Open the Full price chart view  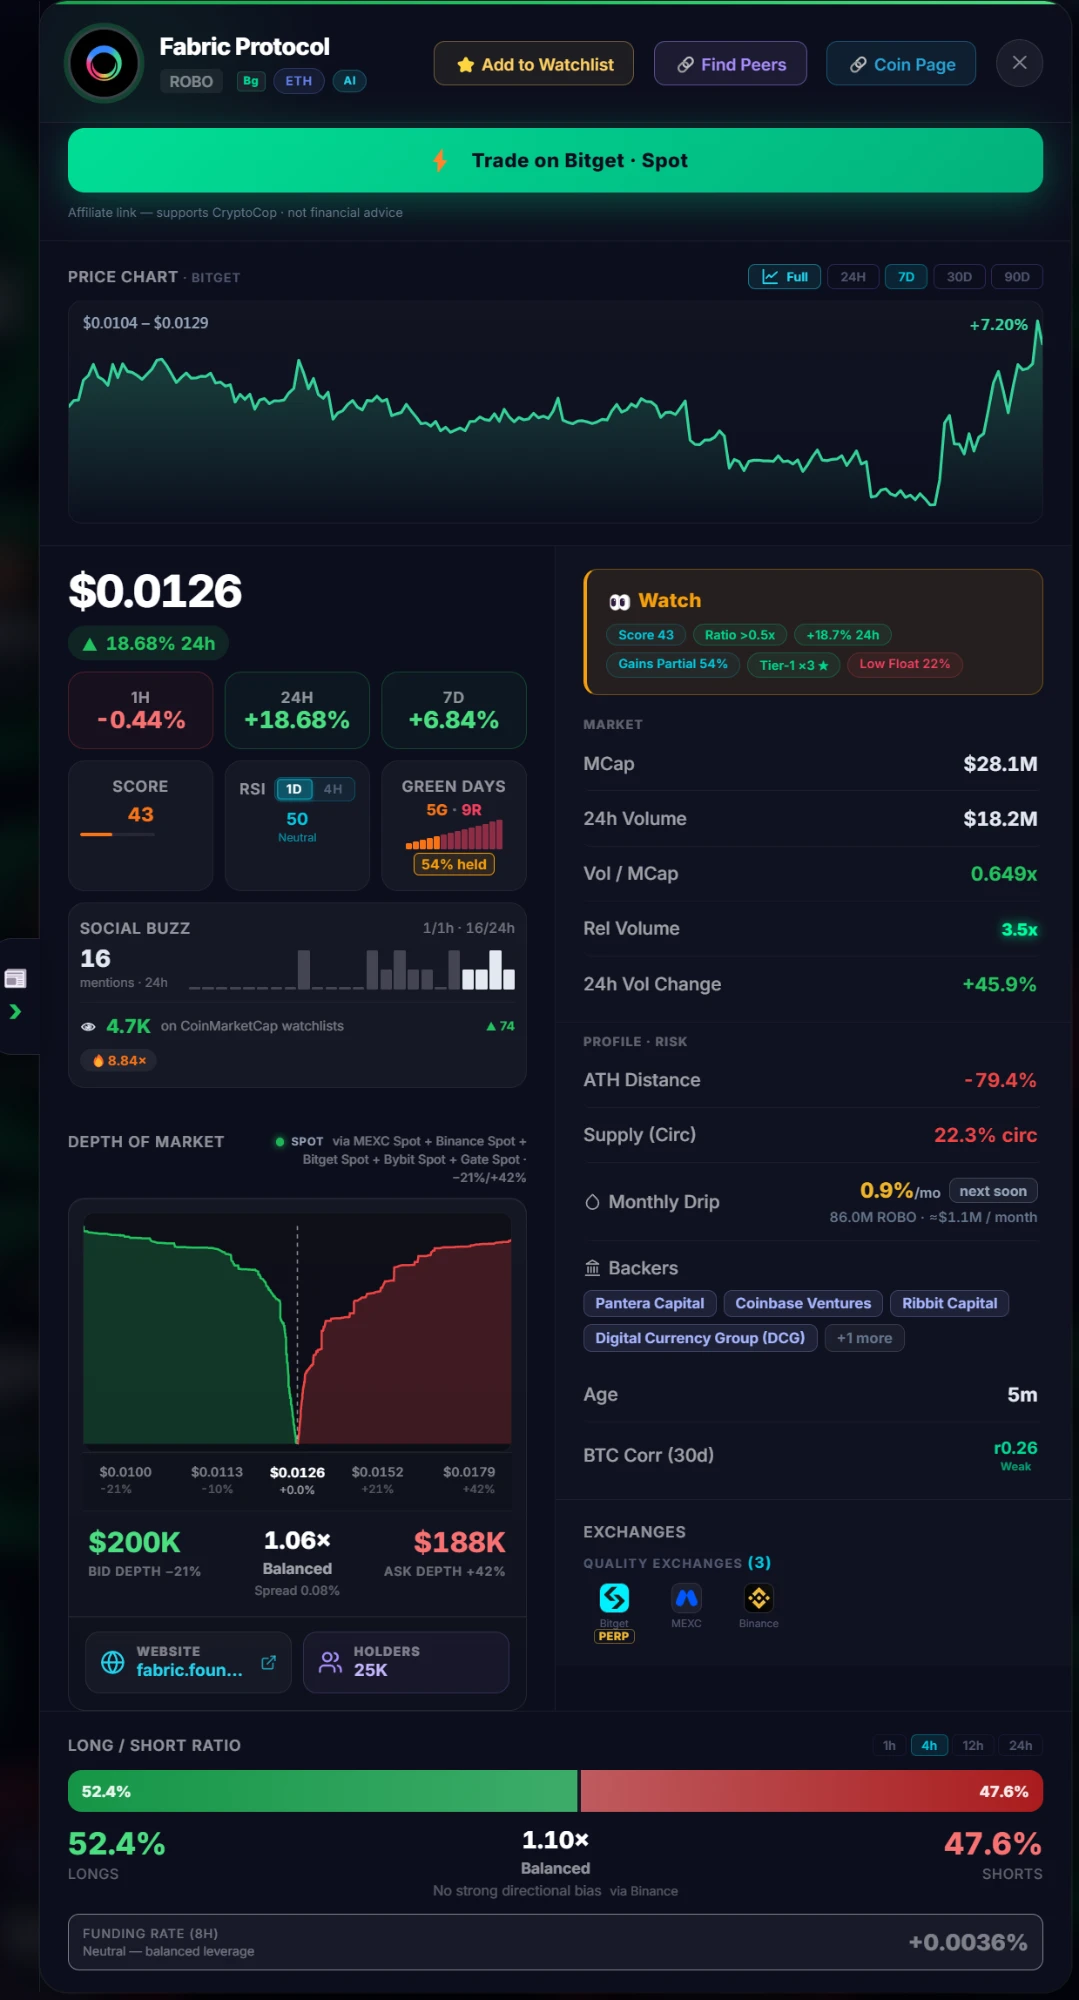click(x=784, y=277)
